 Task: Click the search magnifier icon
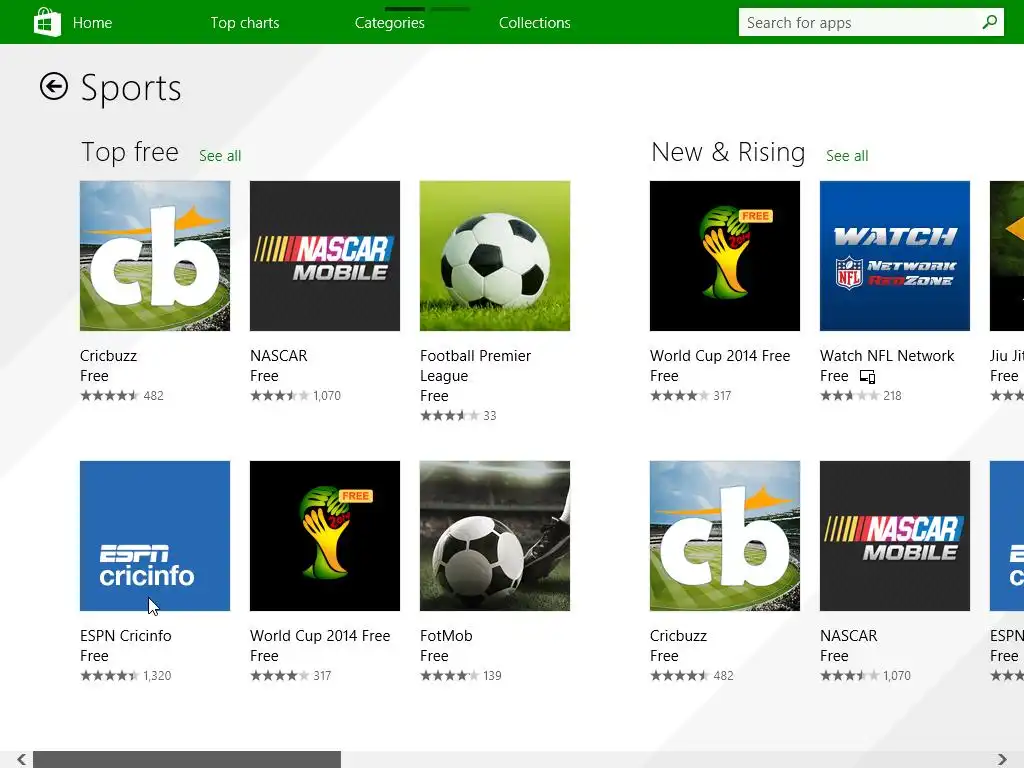point(990,22)
